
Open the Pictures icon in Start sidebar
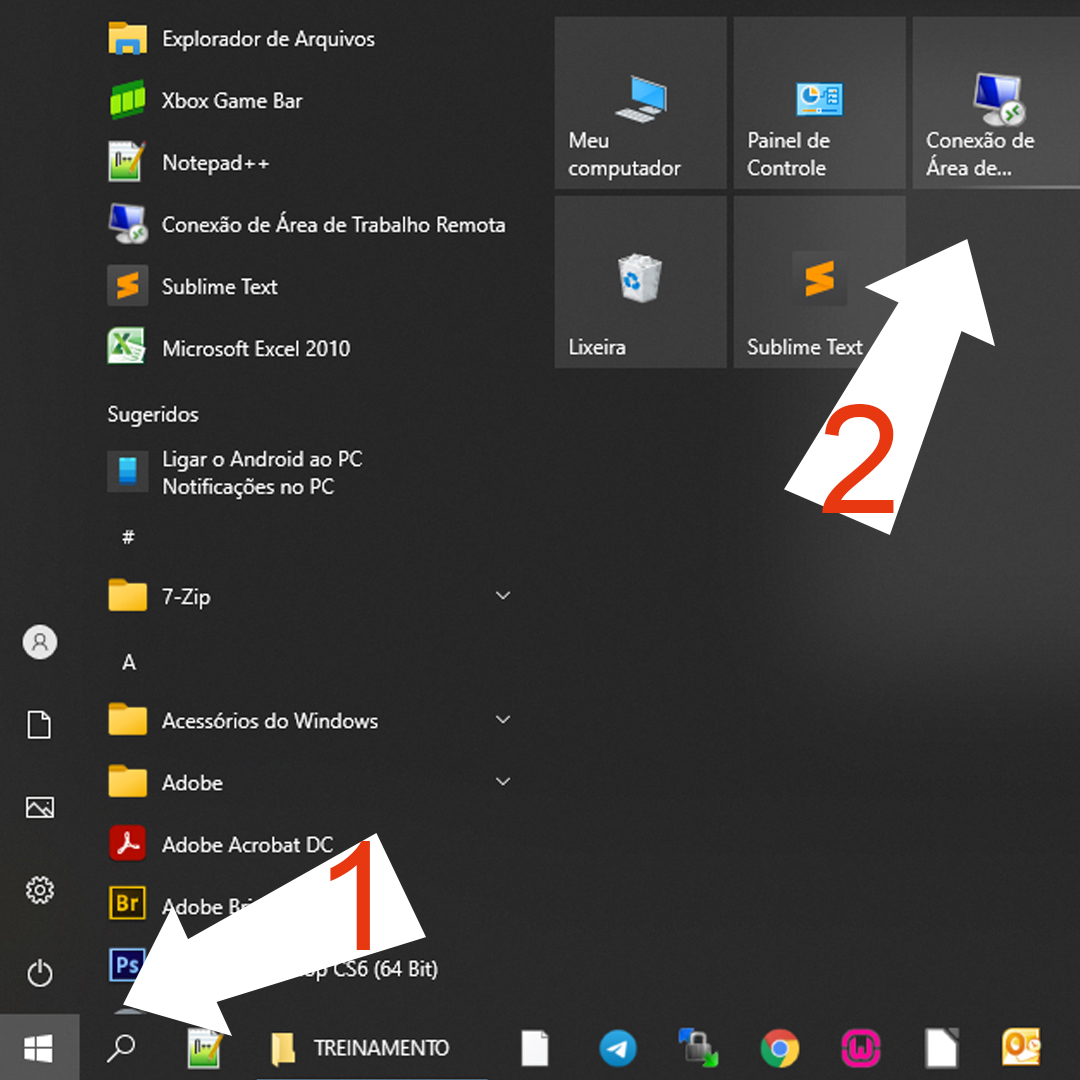(39, 807)
